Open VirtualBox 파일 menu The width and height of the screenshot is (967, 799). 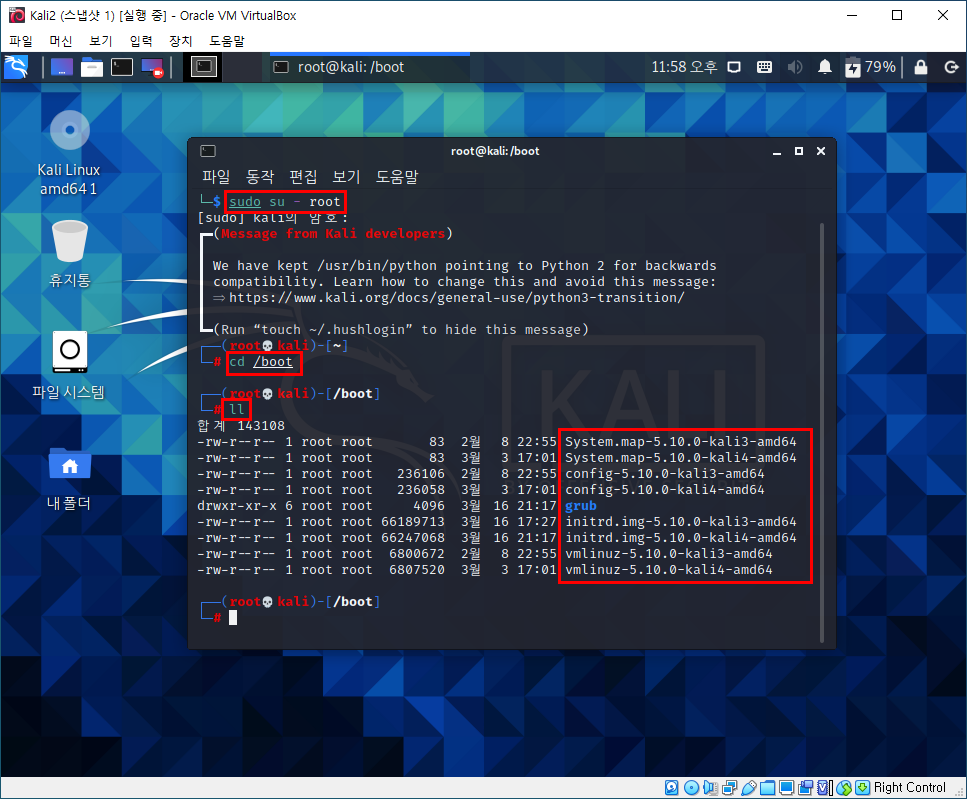21,41
